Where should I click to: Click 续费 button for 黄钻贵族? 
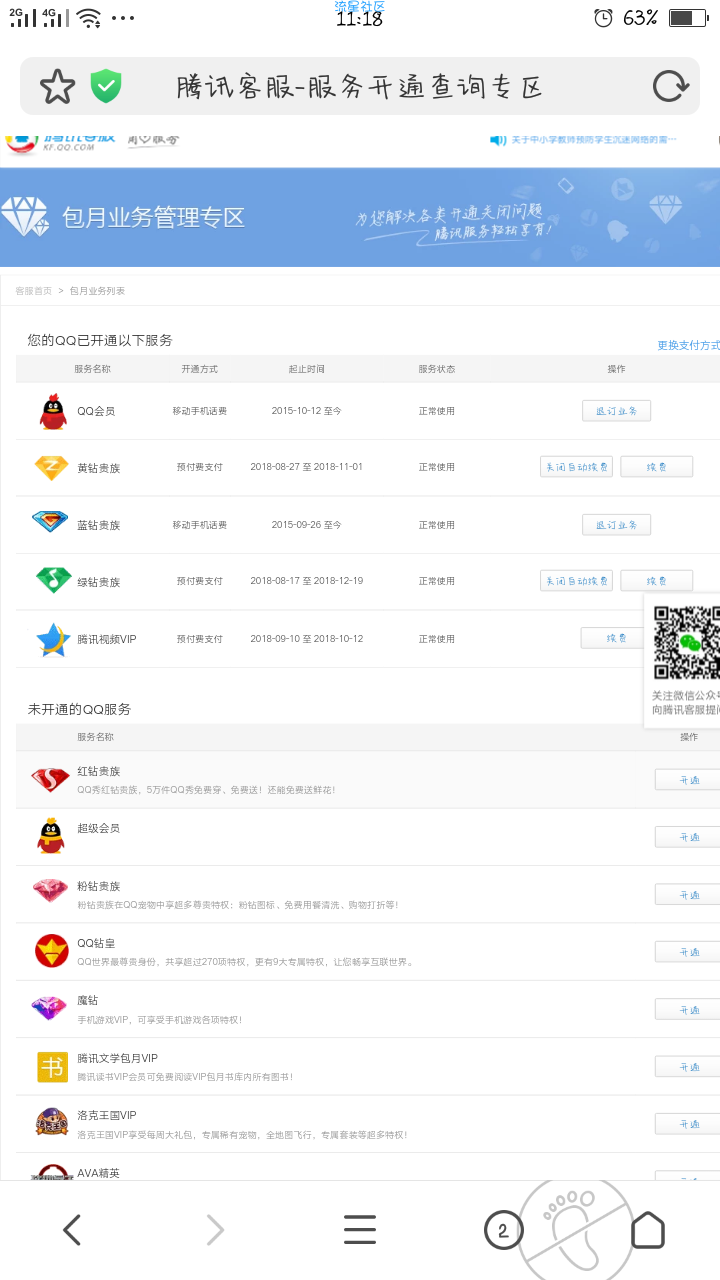click(x=656, y=467)
